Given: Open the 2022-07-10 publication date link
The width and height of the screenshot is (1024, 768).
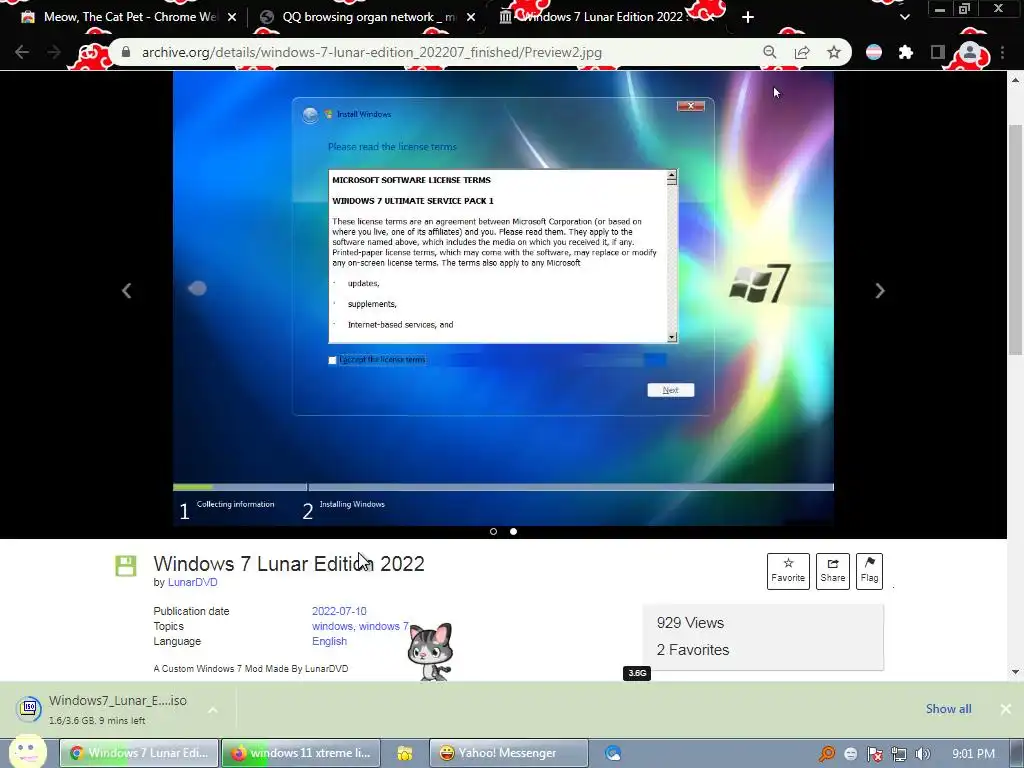Looking at the screenshot, I should tap(339, 611).
